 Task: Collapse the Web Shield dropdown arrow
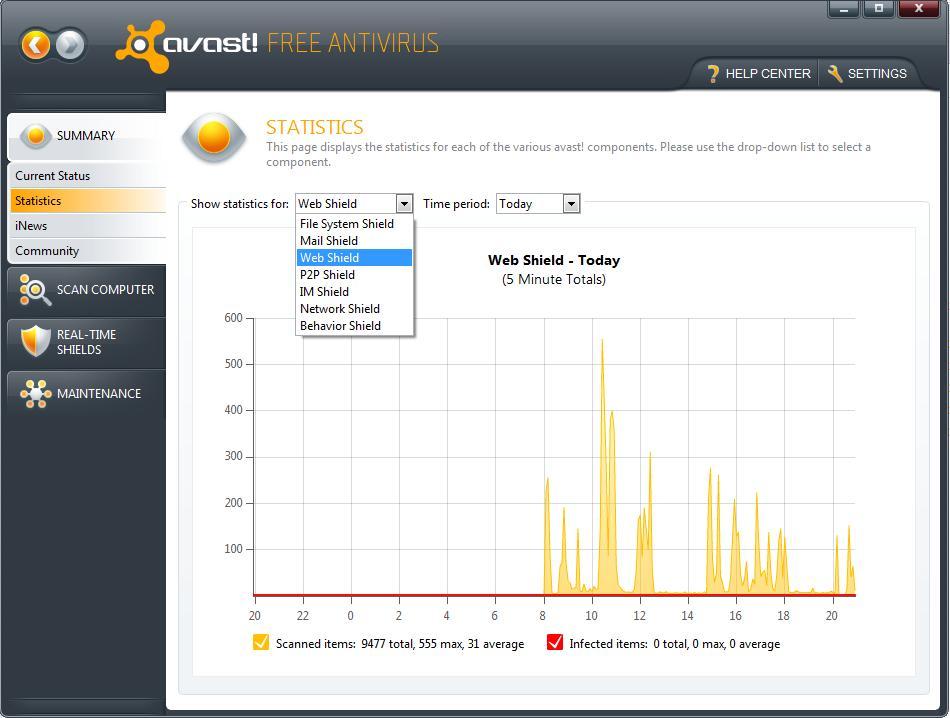tap(404, 204)
